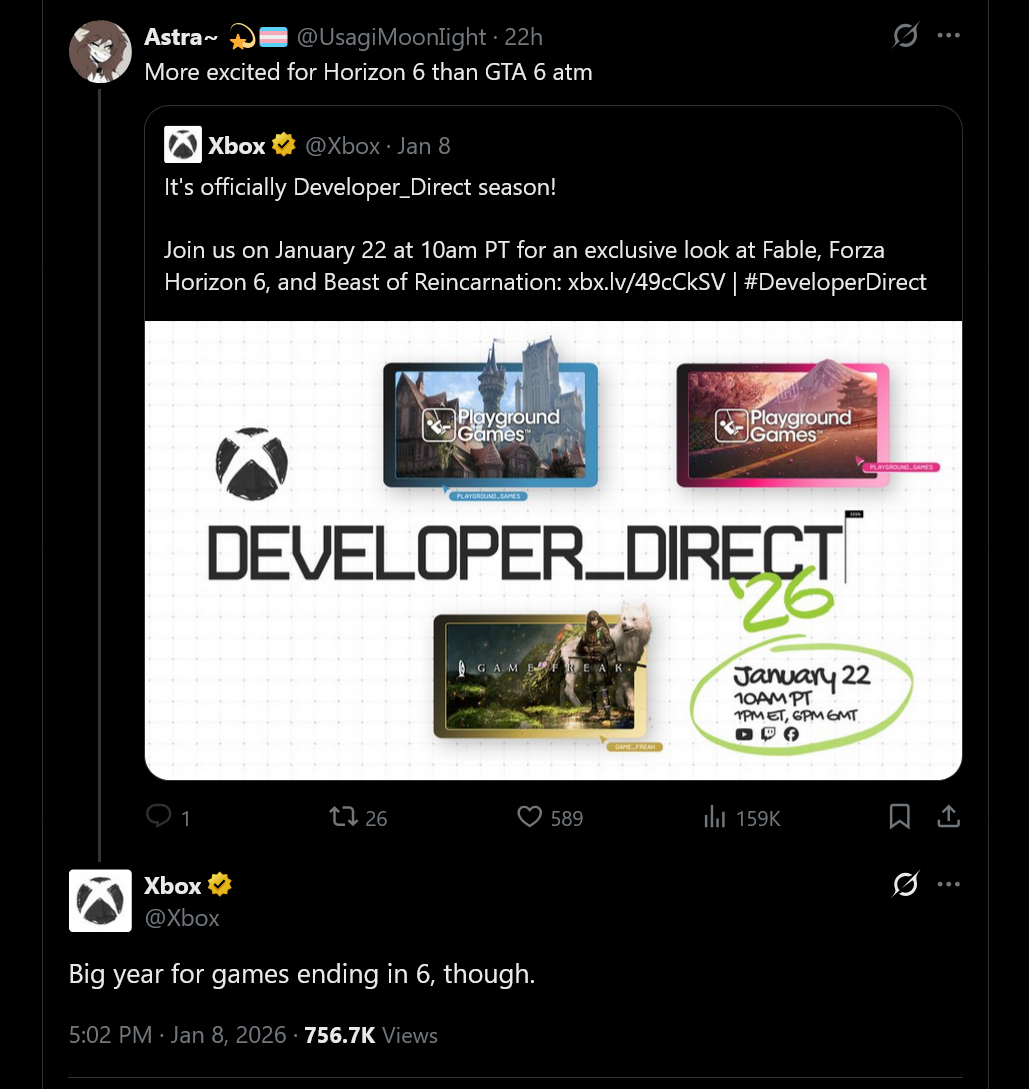The width and height of the screenshot is (1029, 1089).
Task: Share the Xbox tweet via the share icon
Action: pos(948,817)
